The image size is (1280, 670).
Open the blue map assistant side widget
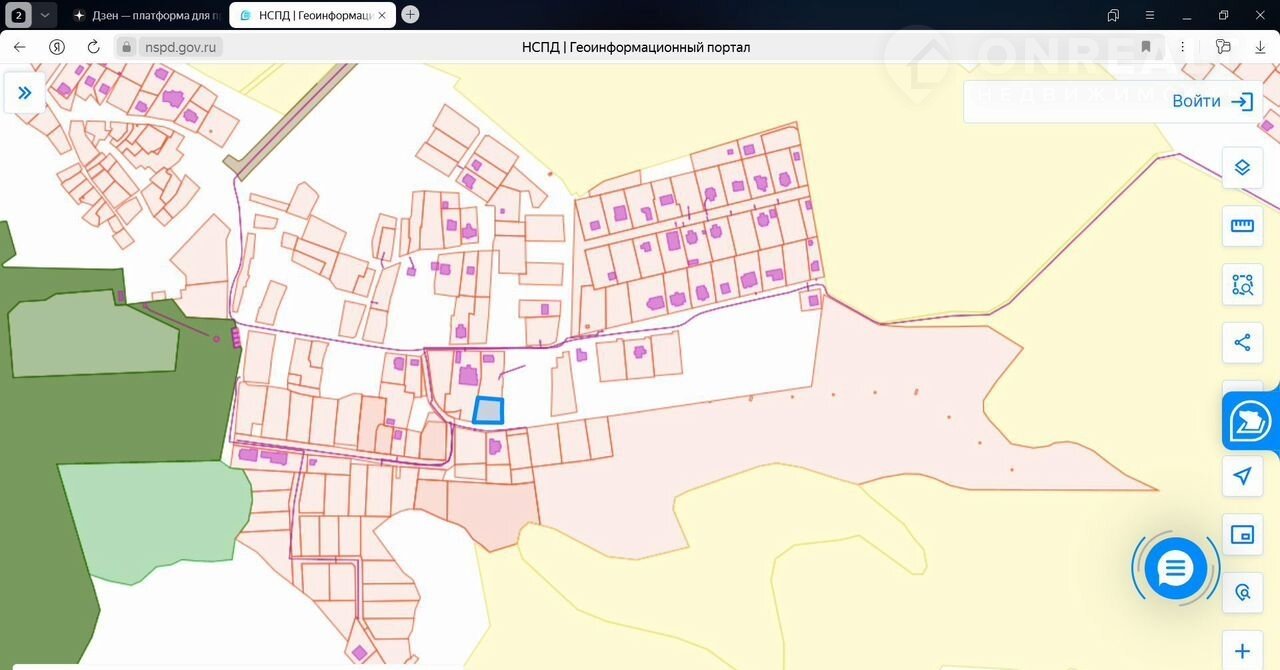pos(1250,420)
